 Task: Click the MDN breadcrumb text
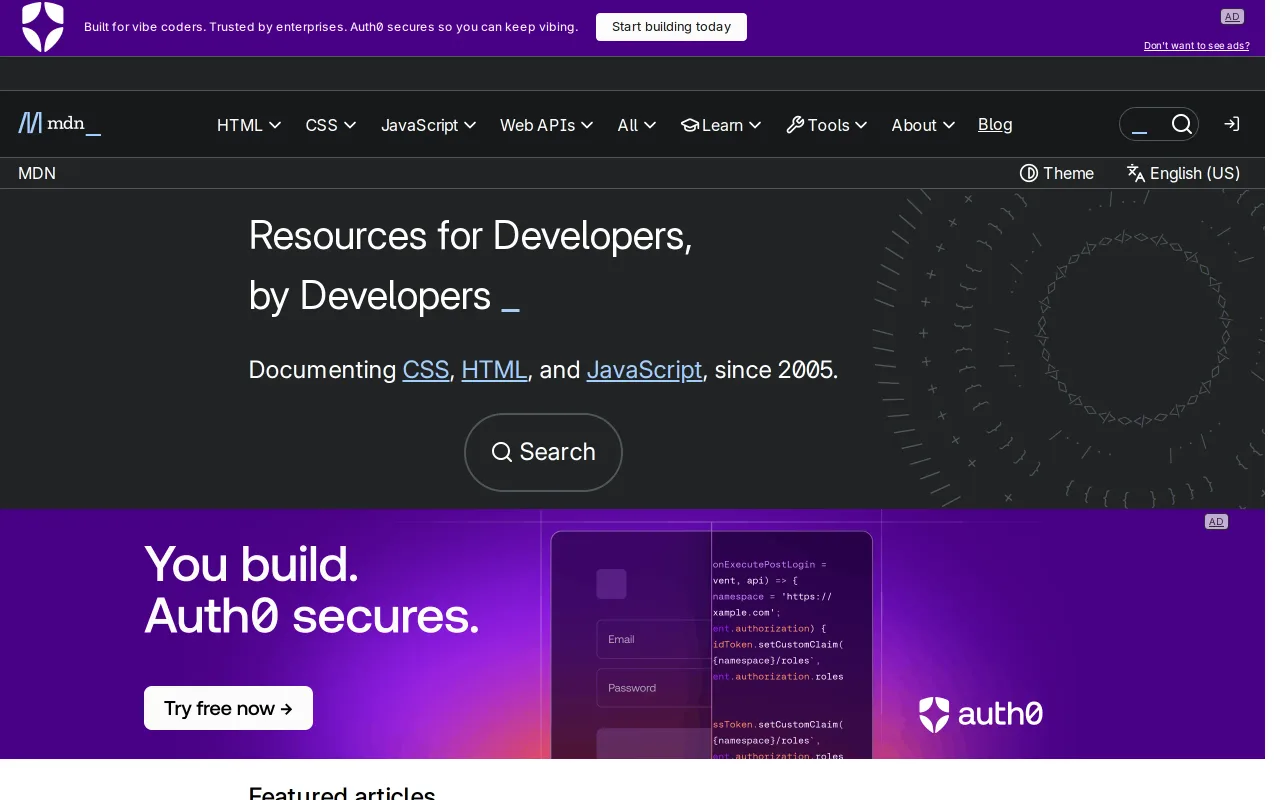pyautogui.click(x=37, y=173)
